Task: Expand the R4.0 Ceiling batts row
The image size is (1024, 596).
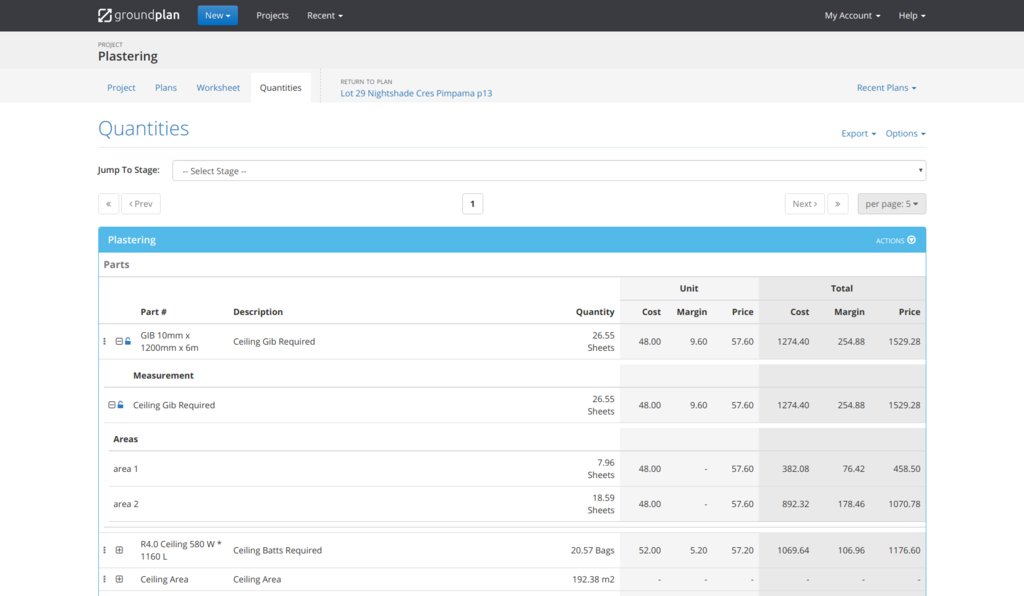Action: (119, 550)
